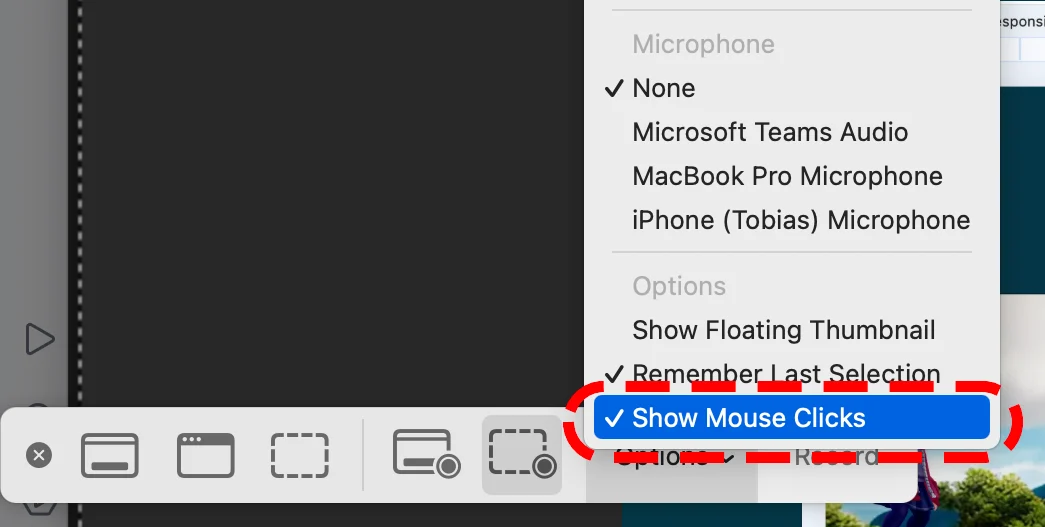Image resolution: width=1045 pixels, height=527 pixels.
Task: Choose the Capture Selected Window icon
Action: tap(205, 455)
